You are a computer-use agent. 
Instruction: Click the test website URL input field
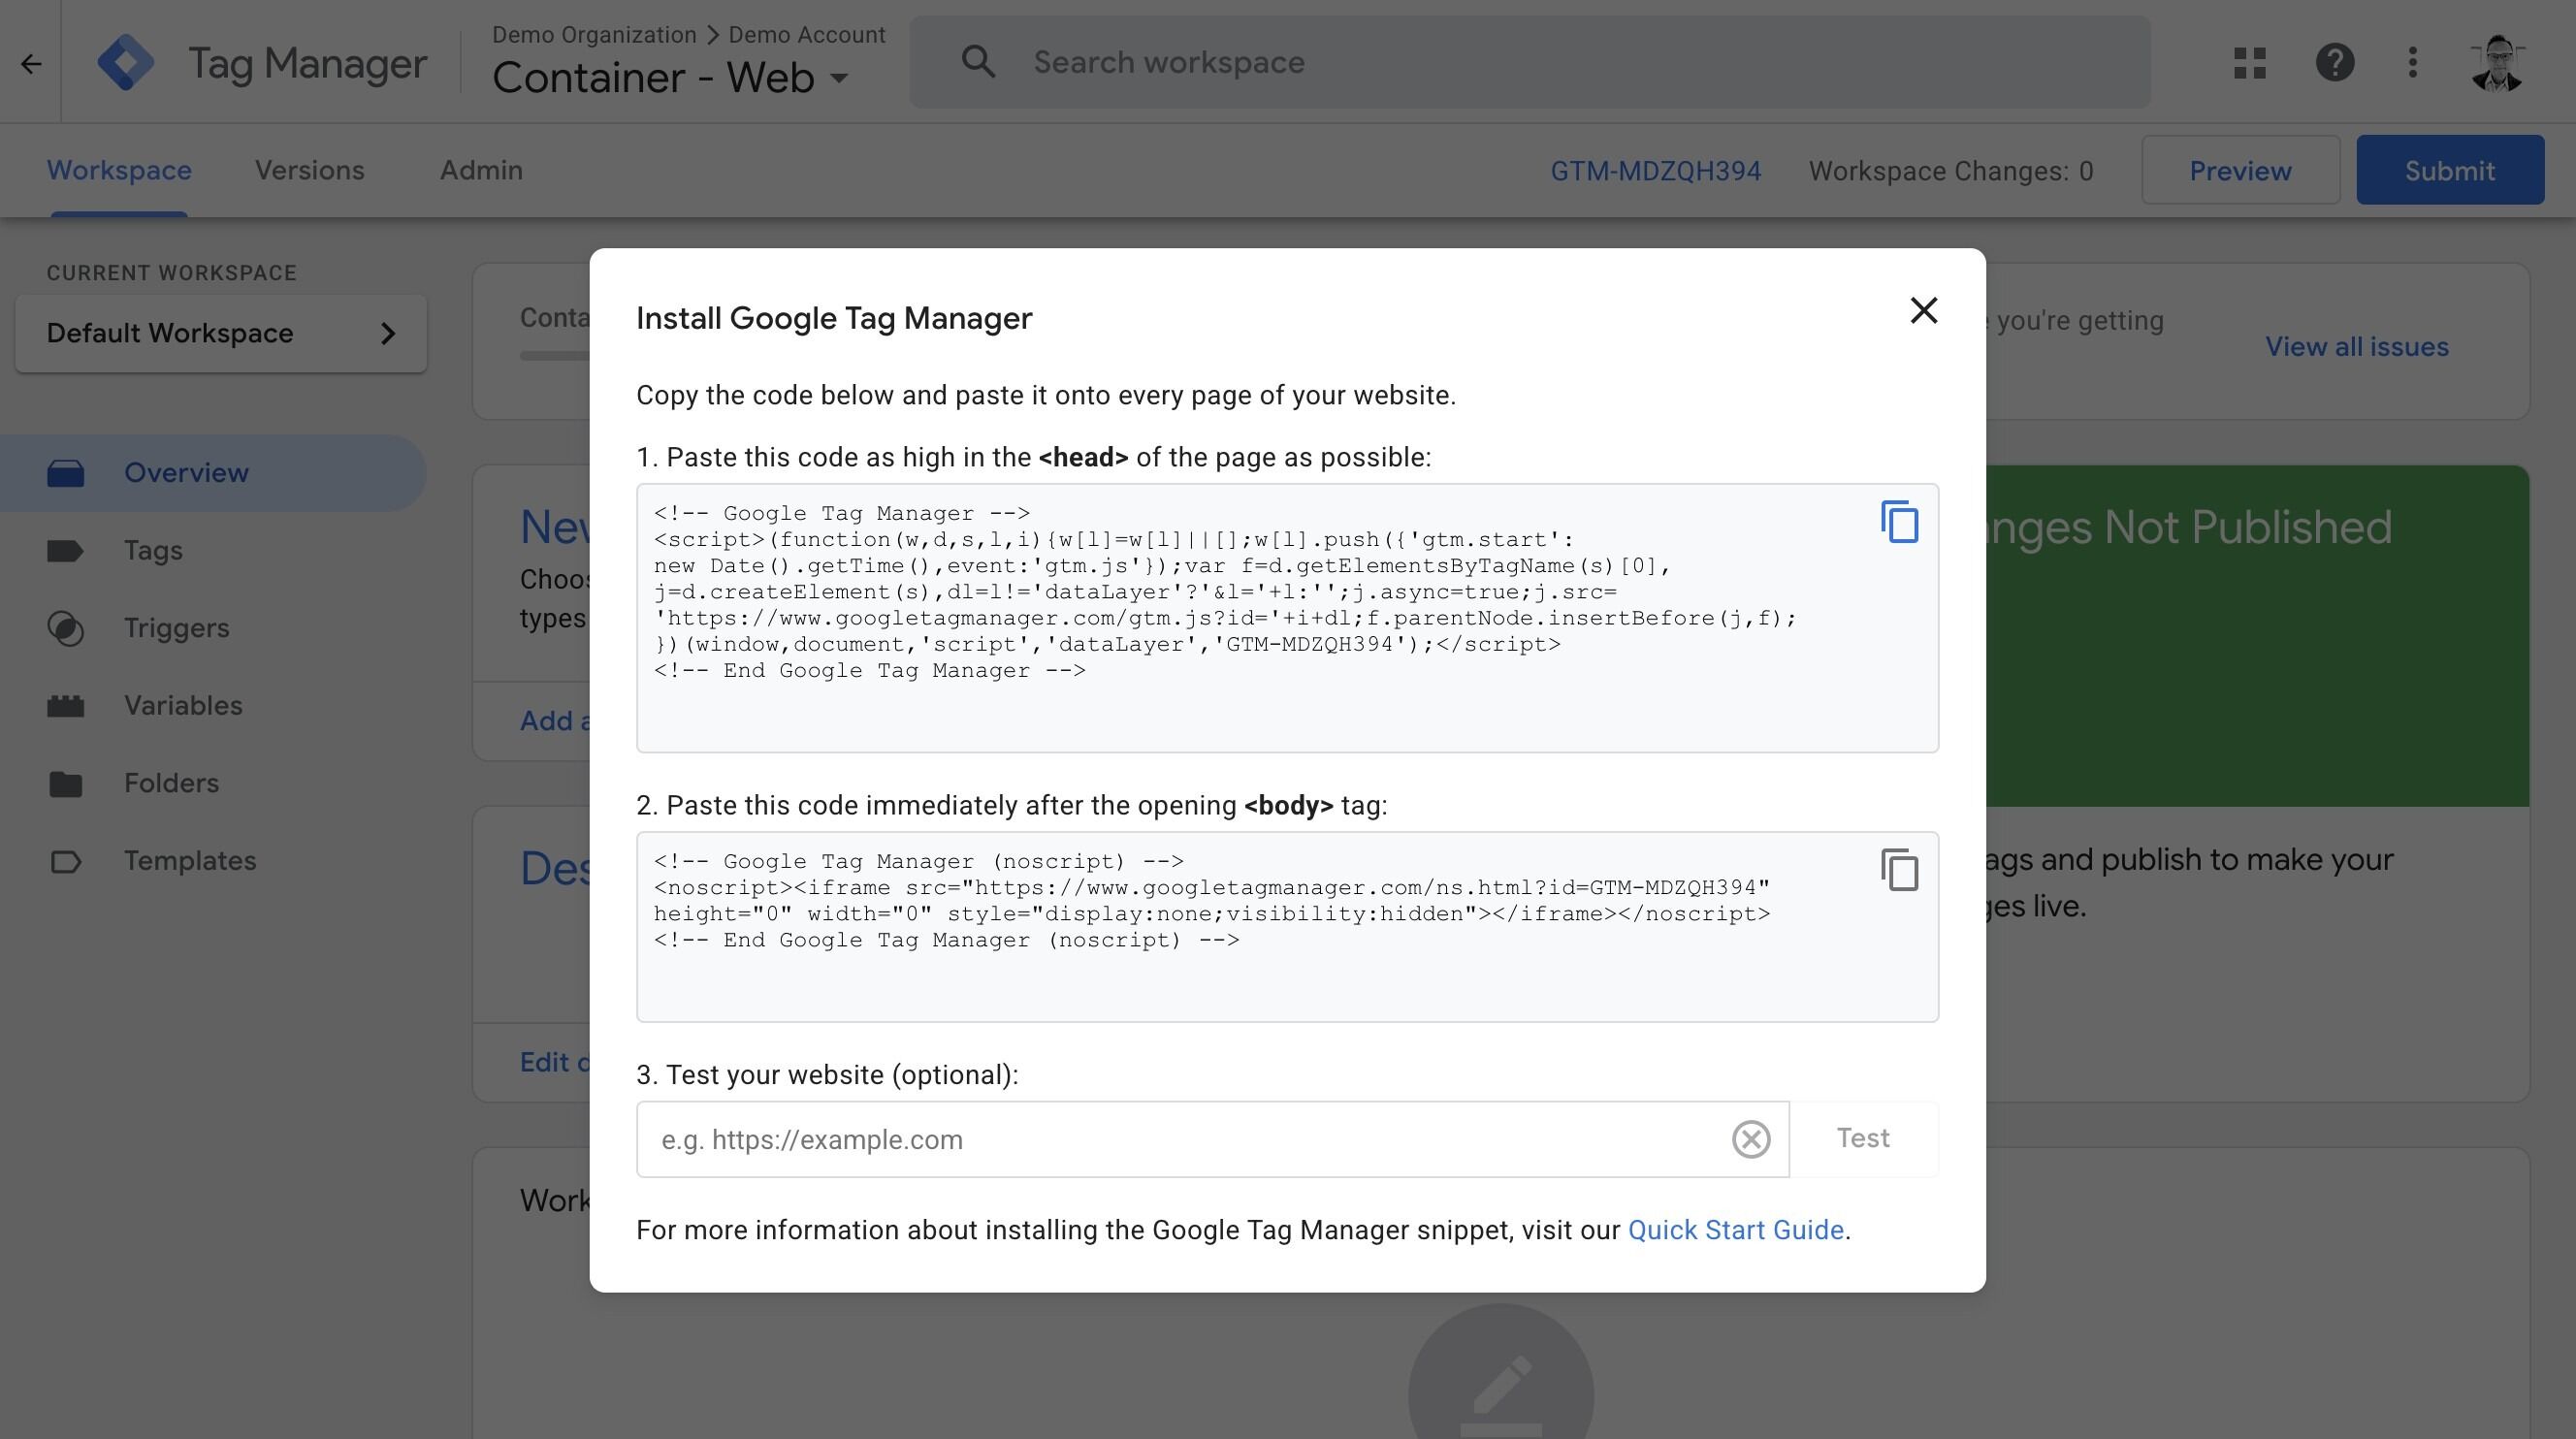(x=1100, y=1138)
